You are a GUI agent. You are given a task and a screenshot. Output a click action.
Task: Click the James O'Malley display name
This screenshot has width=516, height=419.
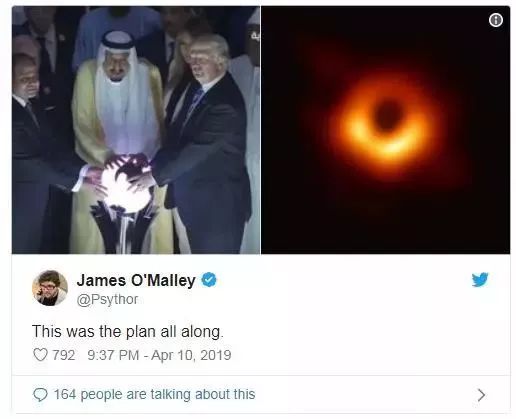point(136,280)
